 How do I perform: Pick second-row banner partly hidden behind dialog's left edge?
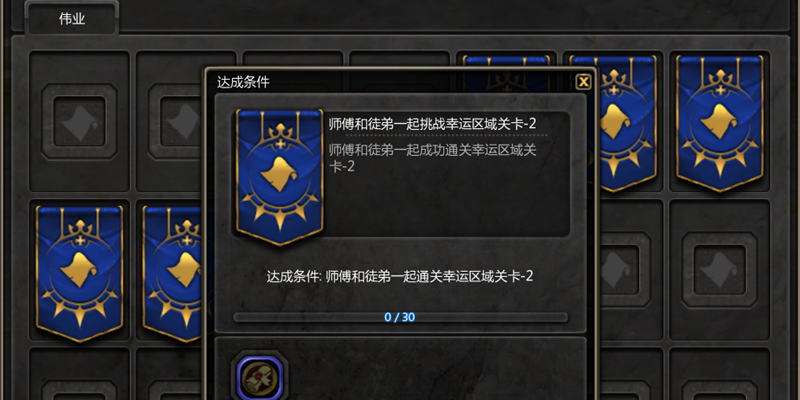tap(173, 274)
